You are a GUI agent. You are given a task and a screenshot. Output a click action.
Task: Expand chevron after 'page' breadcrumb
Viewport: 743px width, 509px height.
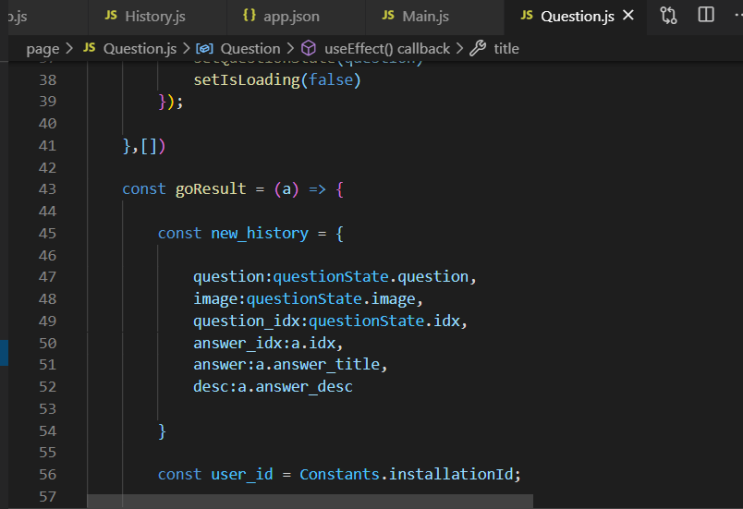tap(70, 48)
